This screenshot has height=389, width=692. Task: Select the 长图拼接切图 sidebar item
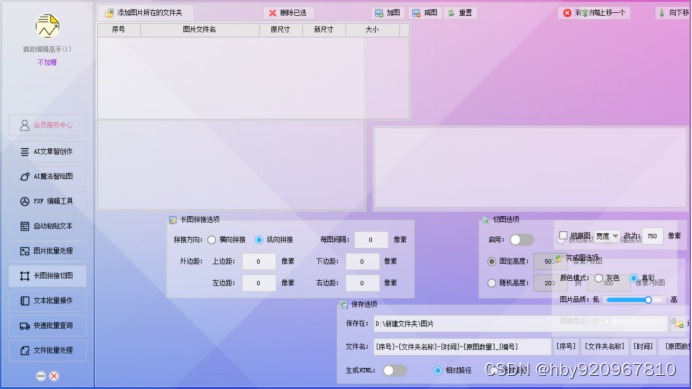[x=47, y=276]
